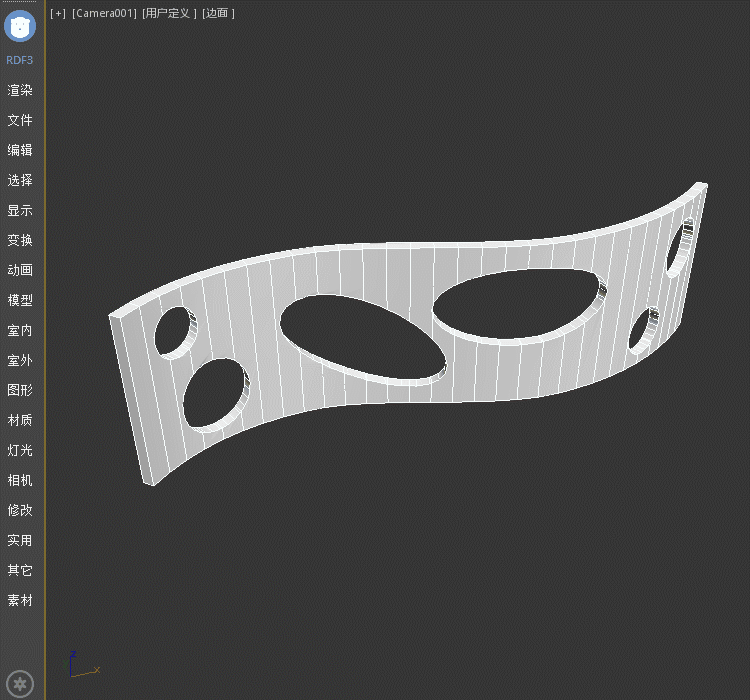
Task: Open the [+] viewport general menu
Action: point(58,13)
